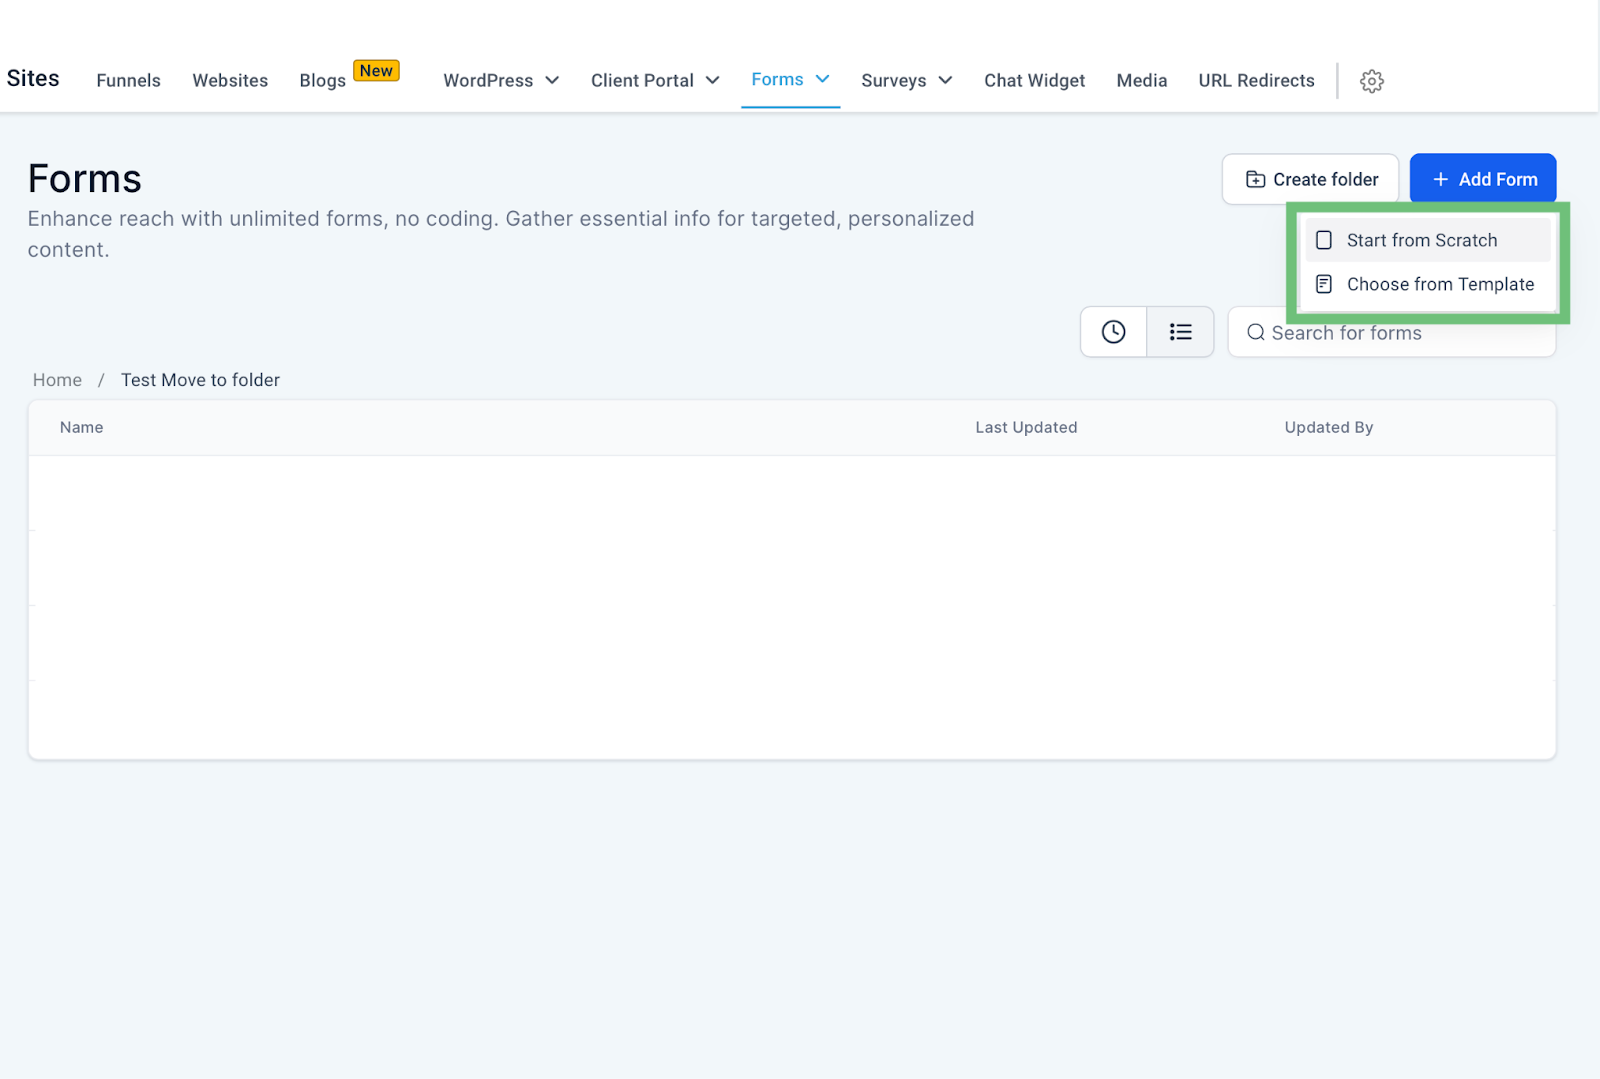Expand the Surveys dropdown chevron
This screenshot has height=1079, width=1600.
[x=944, y=81]
